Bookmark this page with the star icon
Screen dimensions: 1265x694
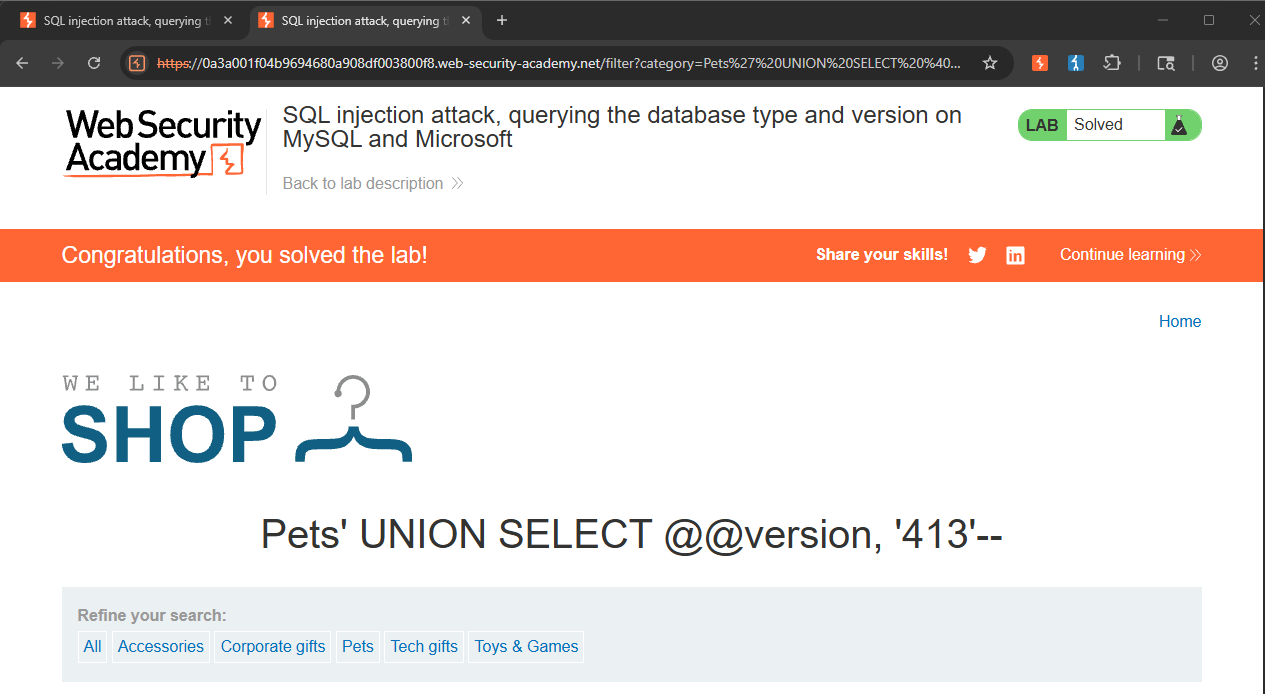pos(990,63)
